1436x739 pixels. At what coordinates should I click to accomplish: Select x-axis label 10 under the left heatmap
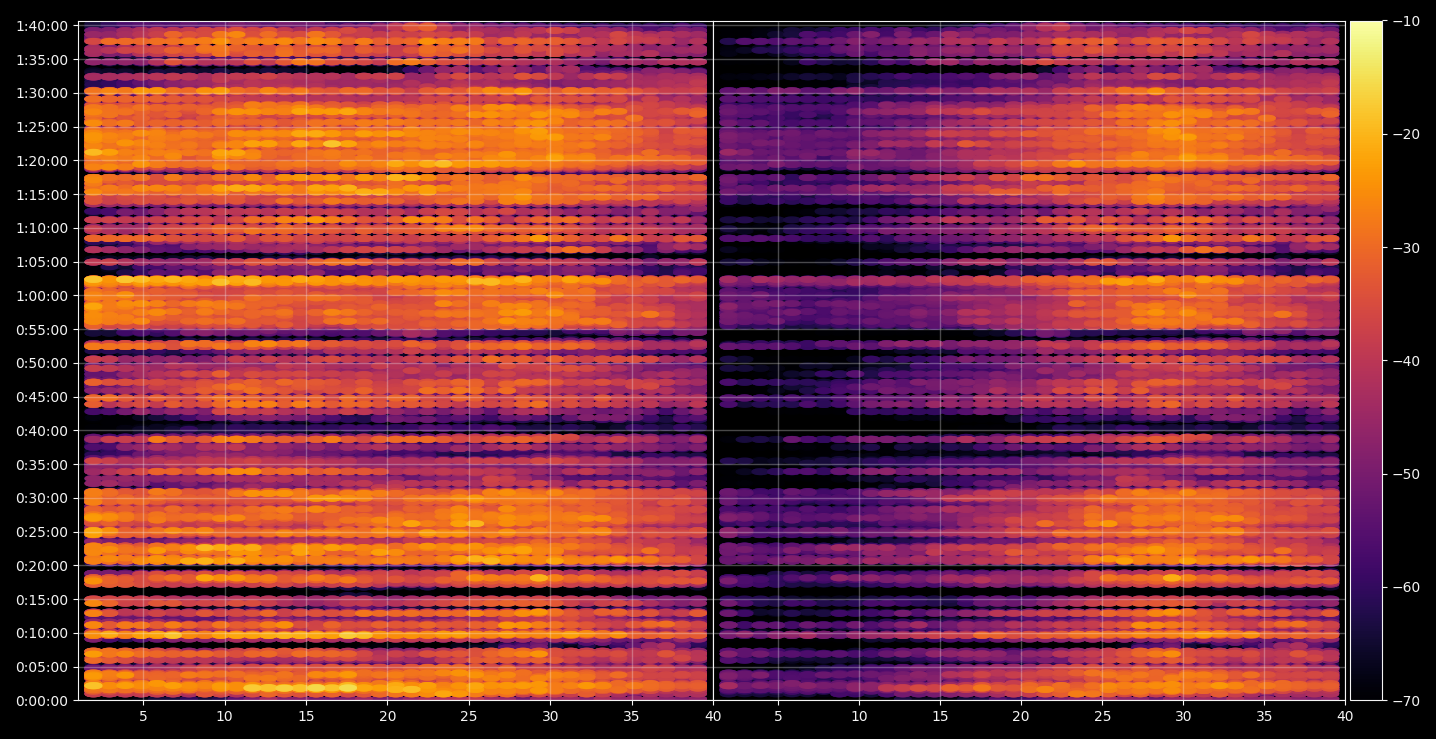(224, 717)
